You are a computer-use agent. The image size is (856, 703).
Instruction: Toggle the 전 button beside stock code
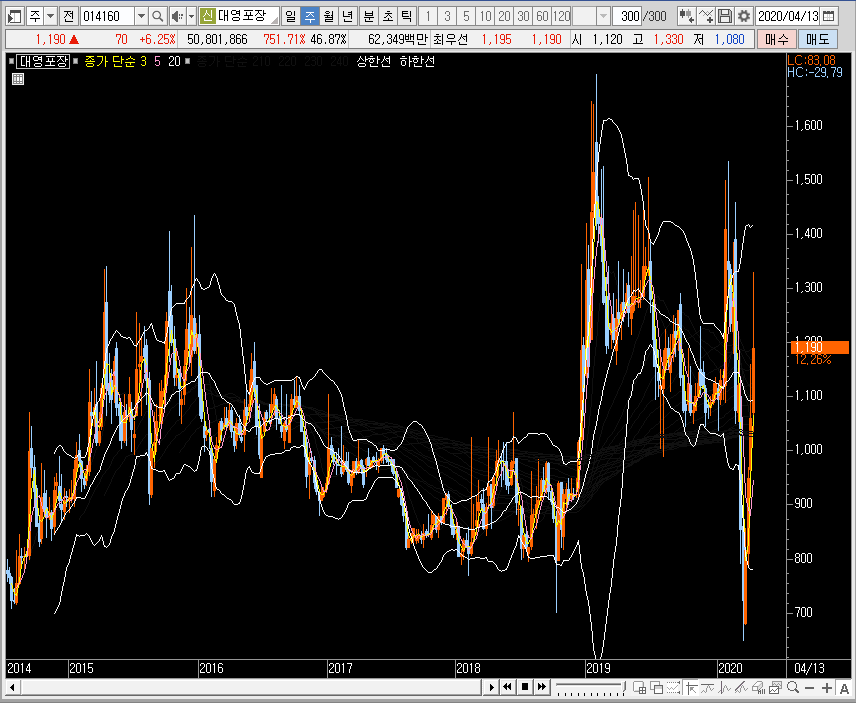point(68,16)
